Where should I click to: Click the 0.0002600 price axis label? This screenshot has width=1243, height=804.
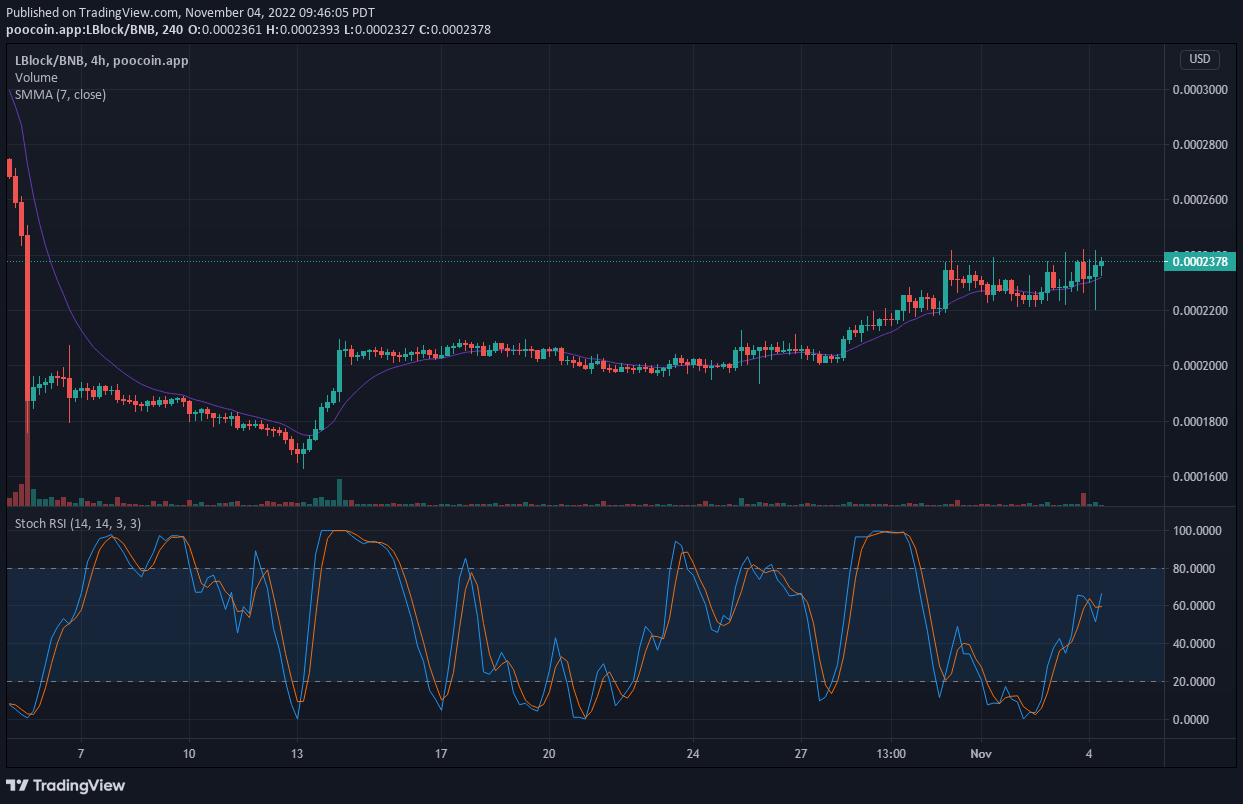[x=1200, y=200]
